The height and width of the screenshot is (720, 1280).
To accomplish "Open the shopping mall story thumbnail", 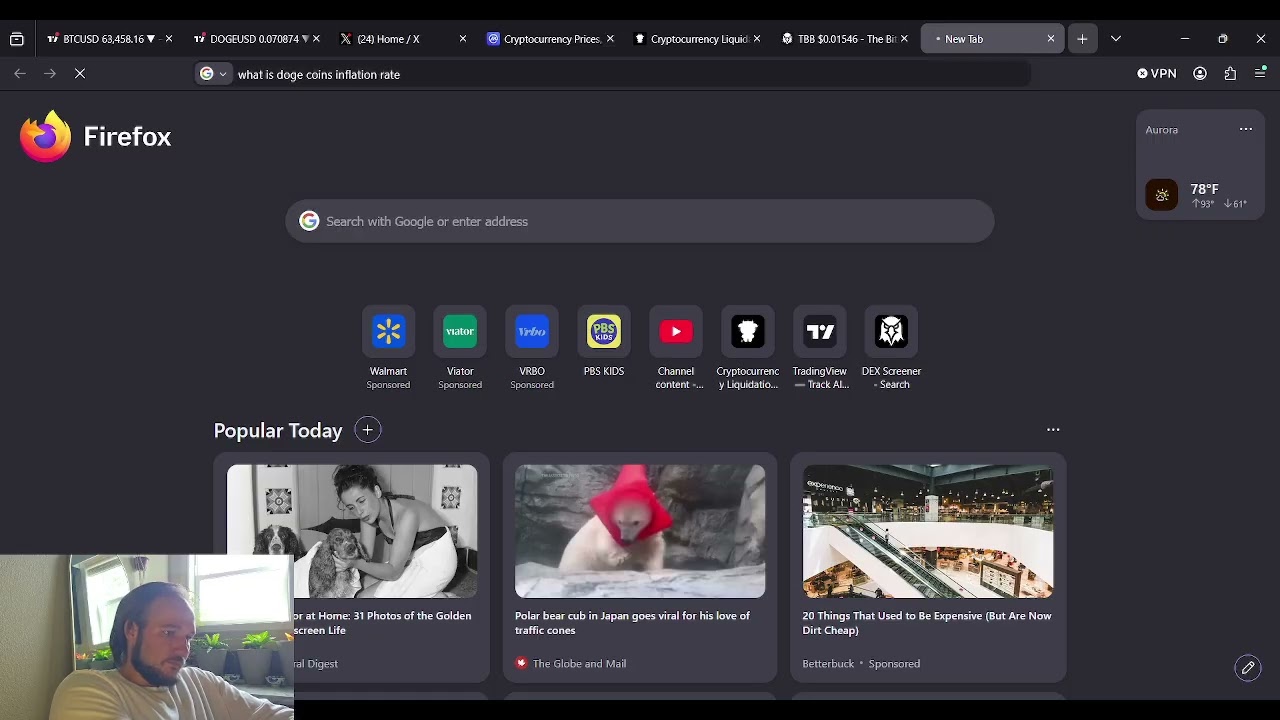I will (928, 531).
